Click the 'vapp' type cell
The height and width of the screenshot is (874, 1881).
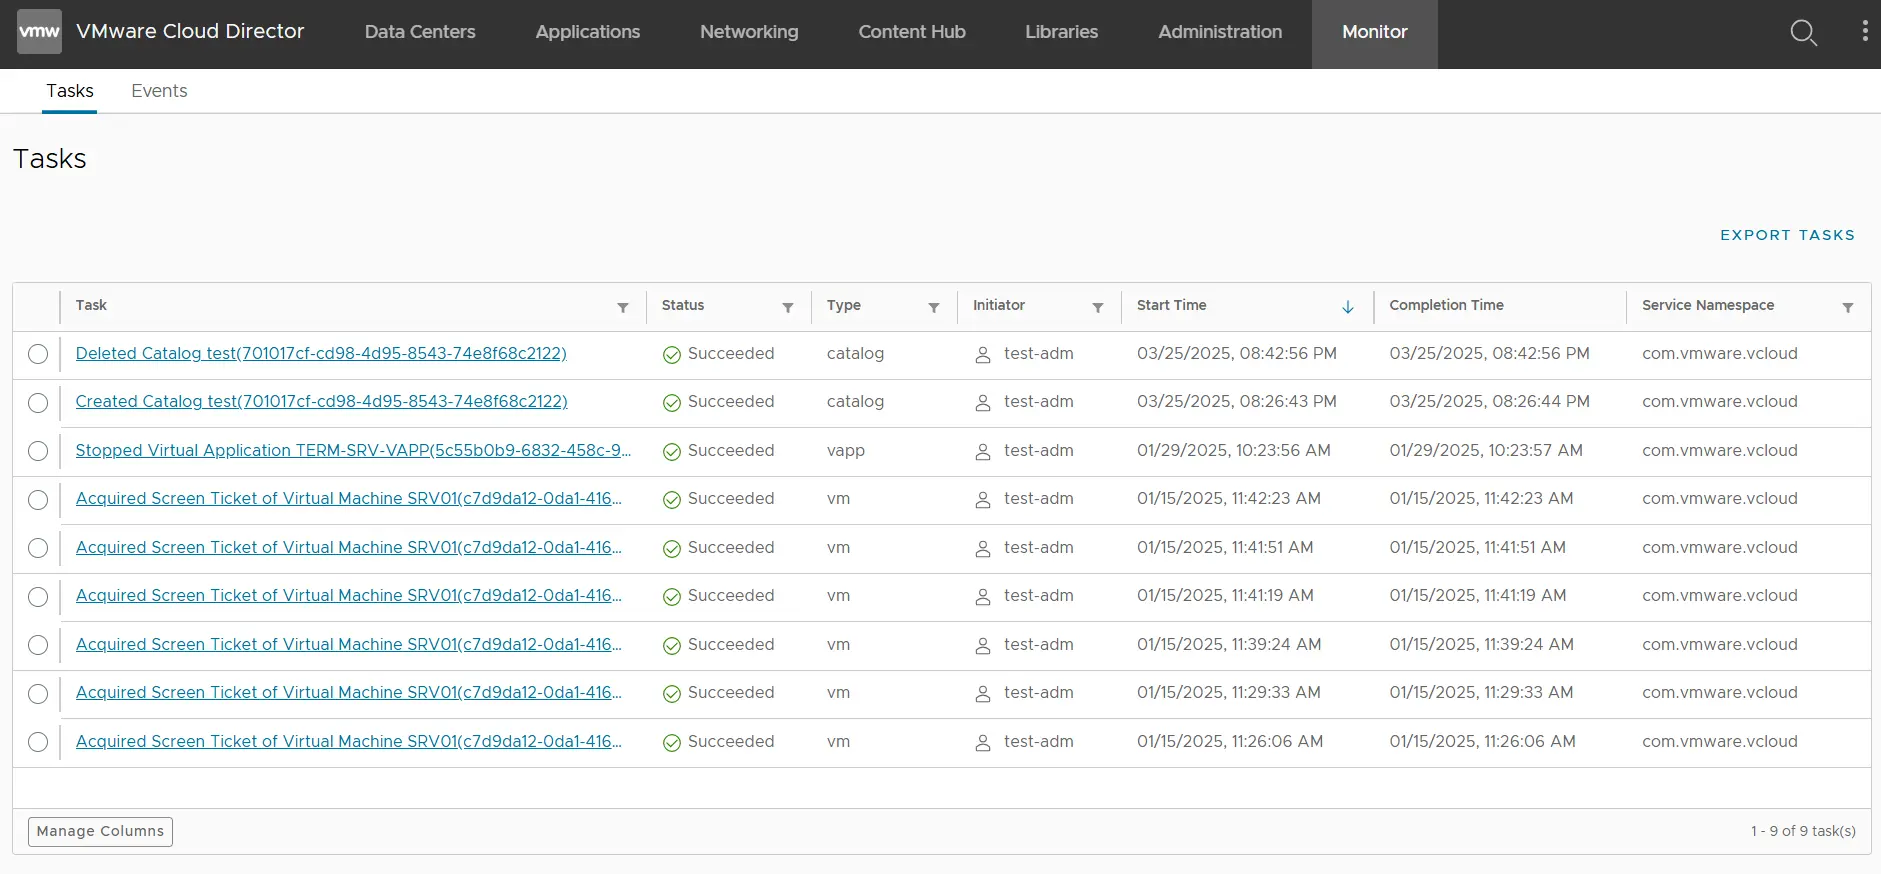tap(846, 451)
